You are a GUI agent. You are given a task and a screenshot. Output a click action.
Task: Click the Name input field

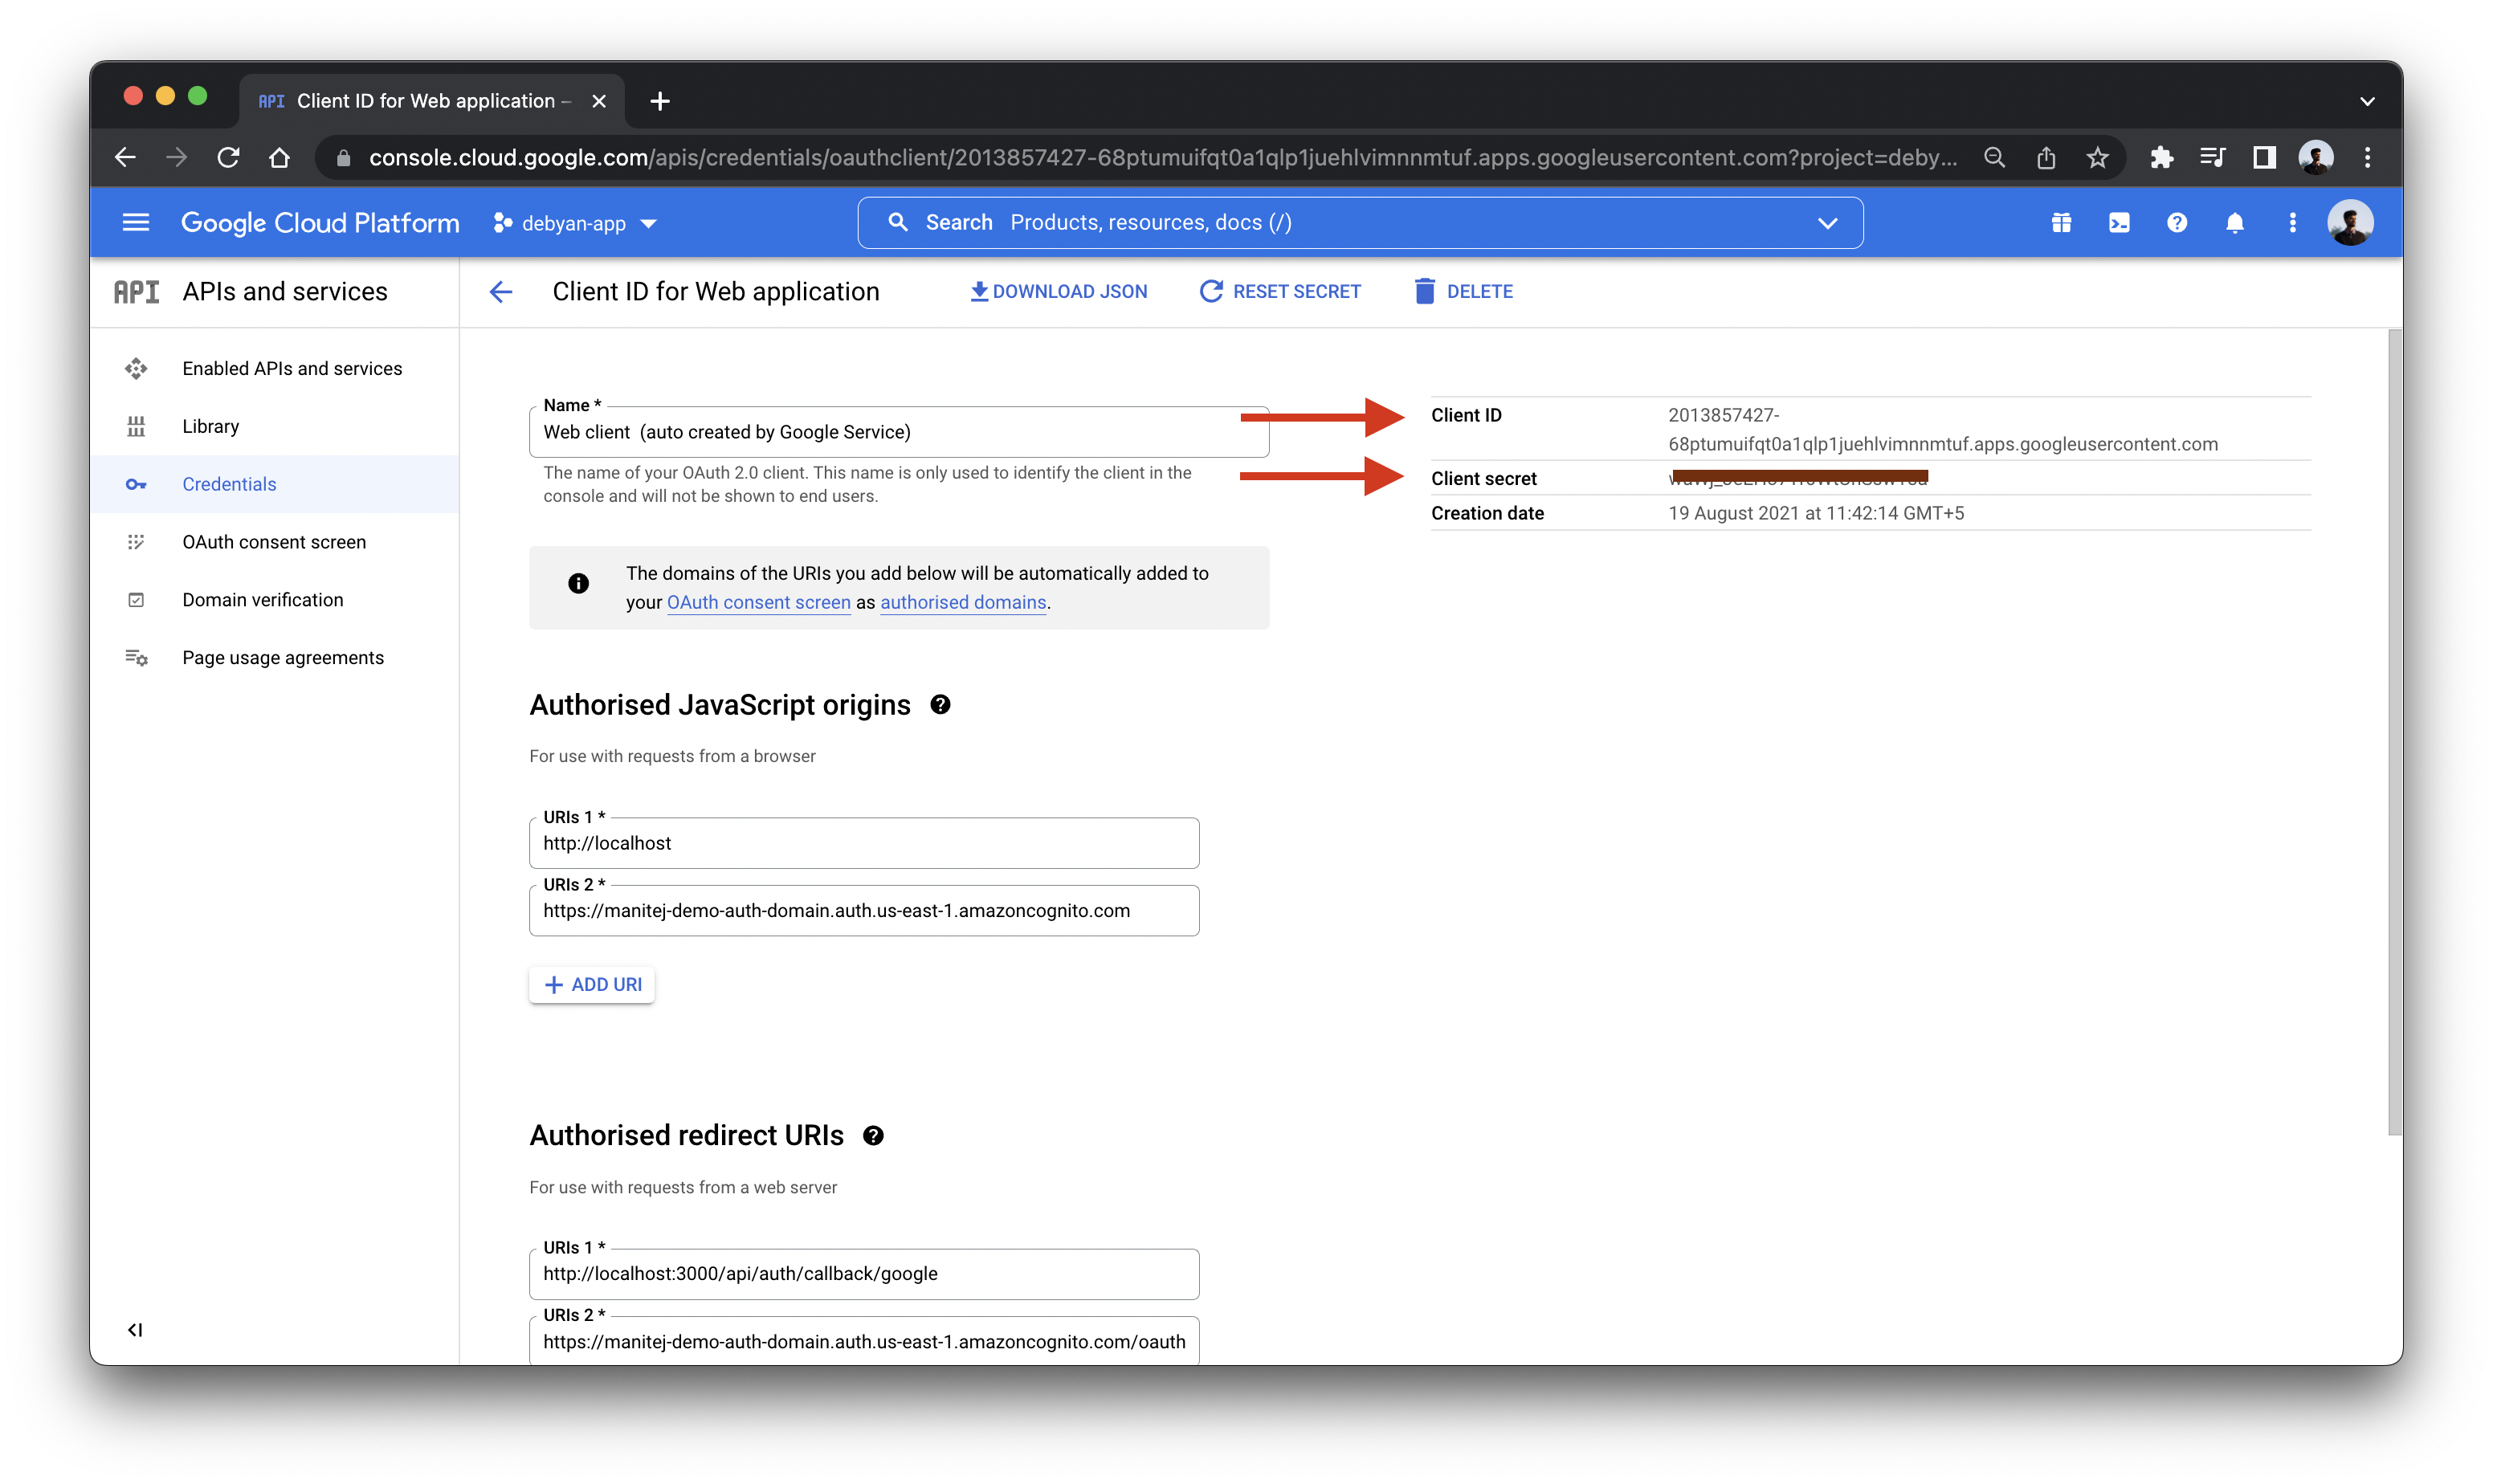click(x=899, y=432)
